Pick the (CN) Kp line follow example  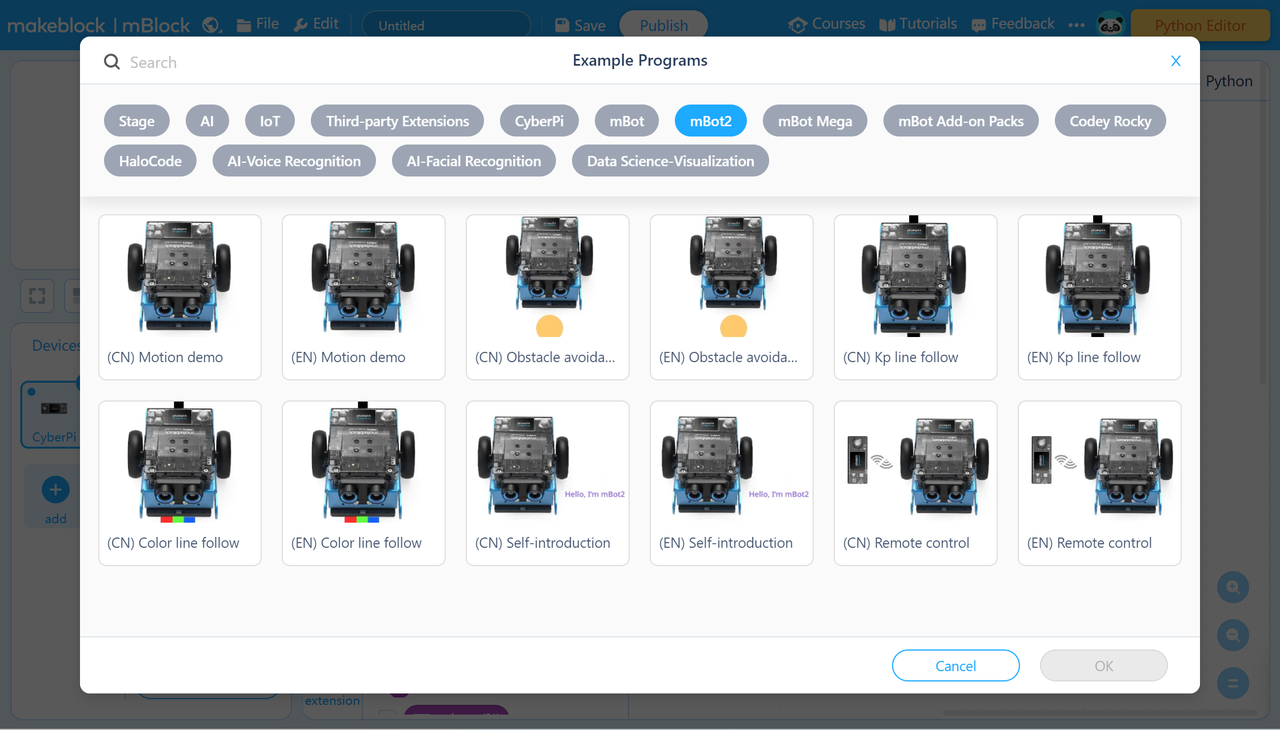(916, 297)
